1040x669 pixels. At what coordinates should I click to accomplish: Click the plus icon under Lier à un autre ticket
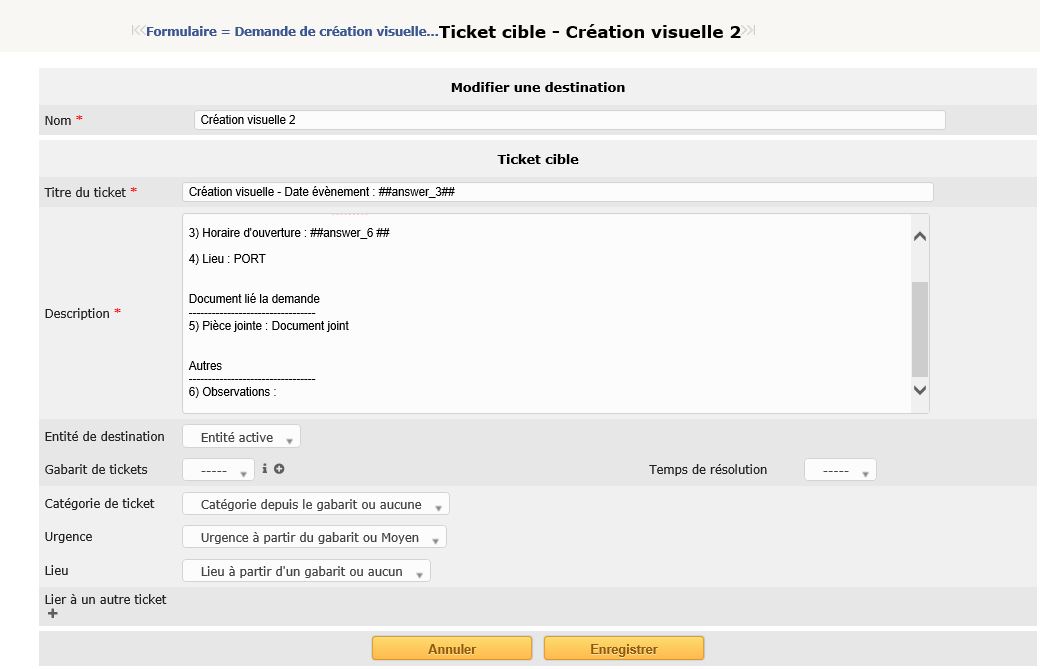click(51, 613)
